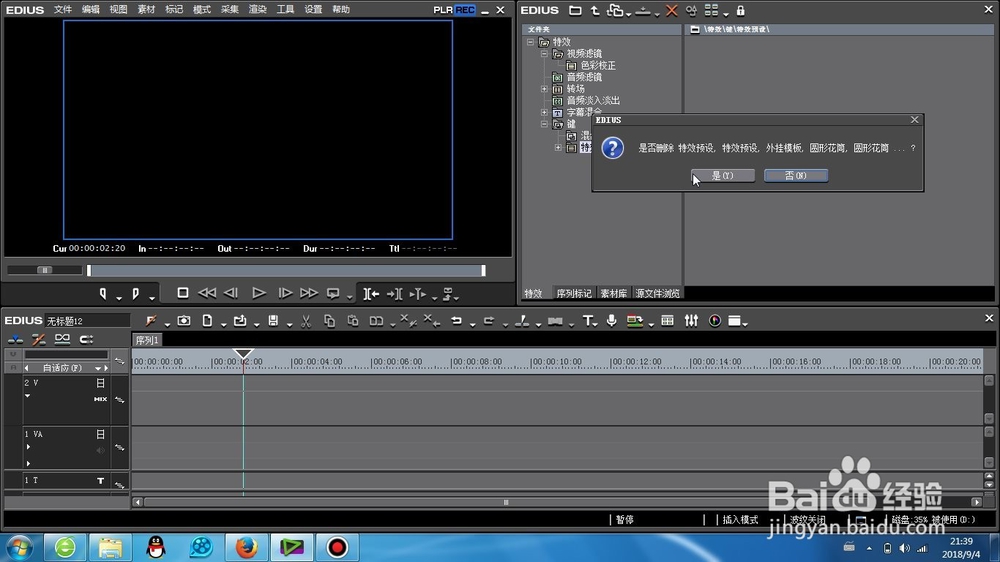Save the project with floppy icon

click(x=273, y=320)
